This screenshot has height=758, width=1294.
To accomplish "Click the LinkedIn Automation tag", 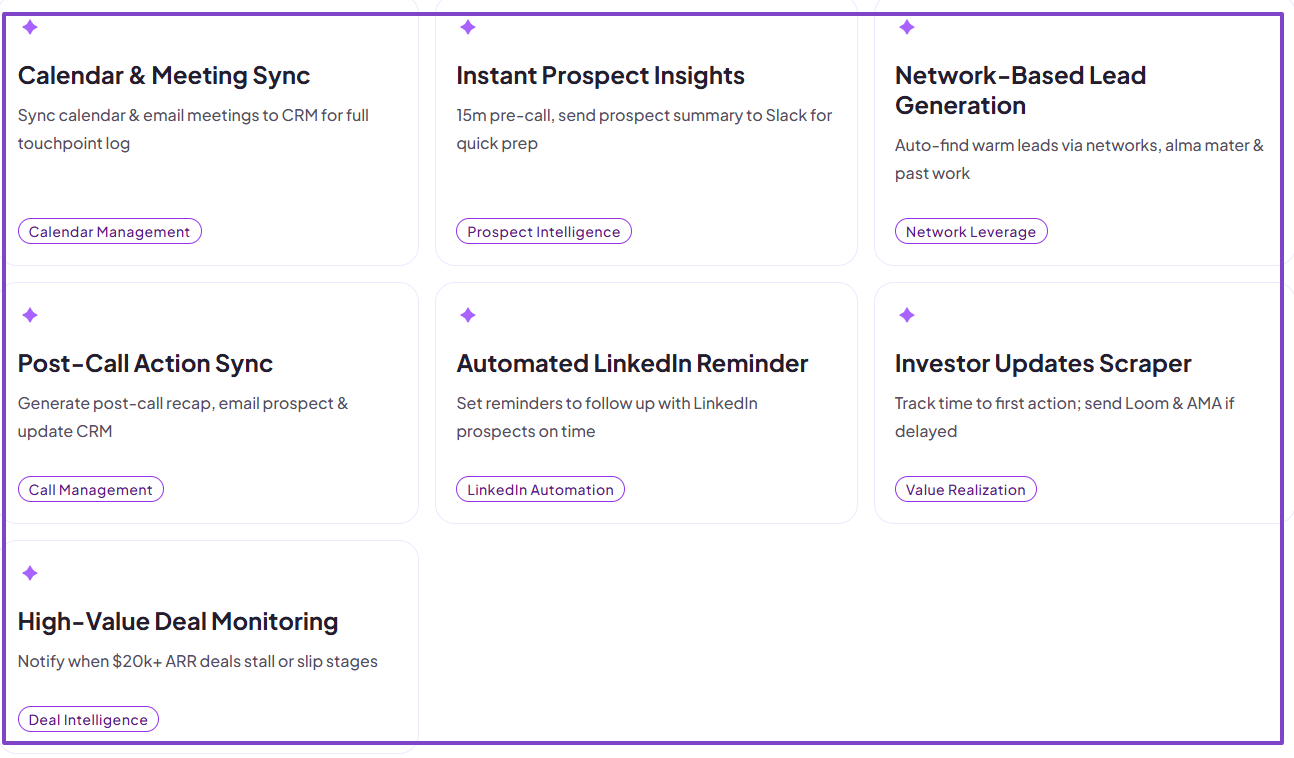I will pos(540,490).
